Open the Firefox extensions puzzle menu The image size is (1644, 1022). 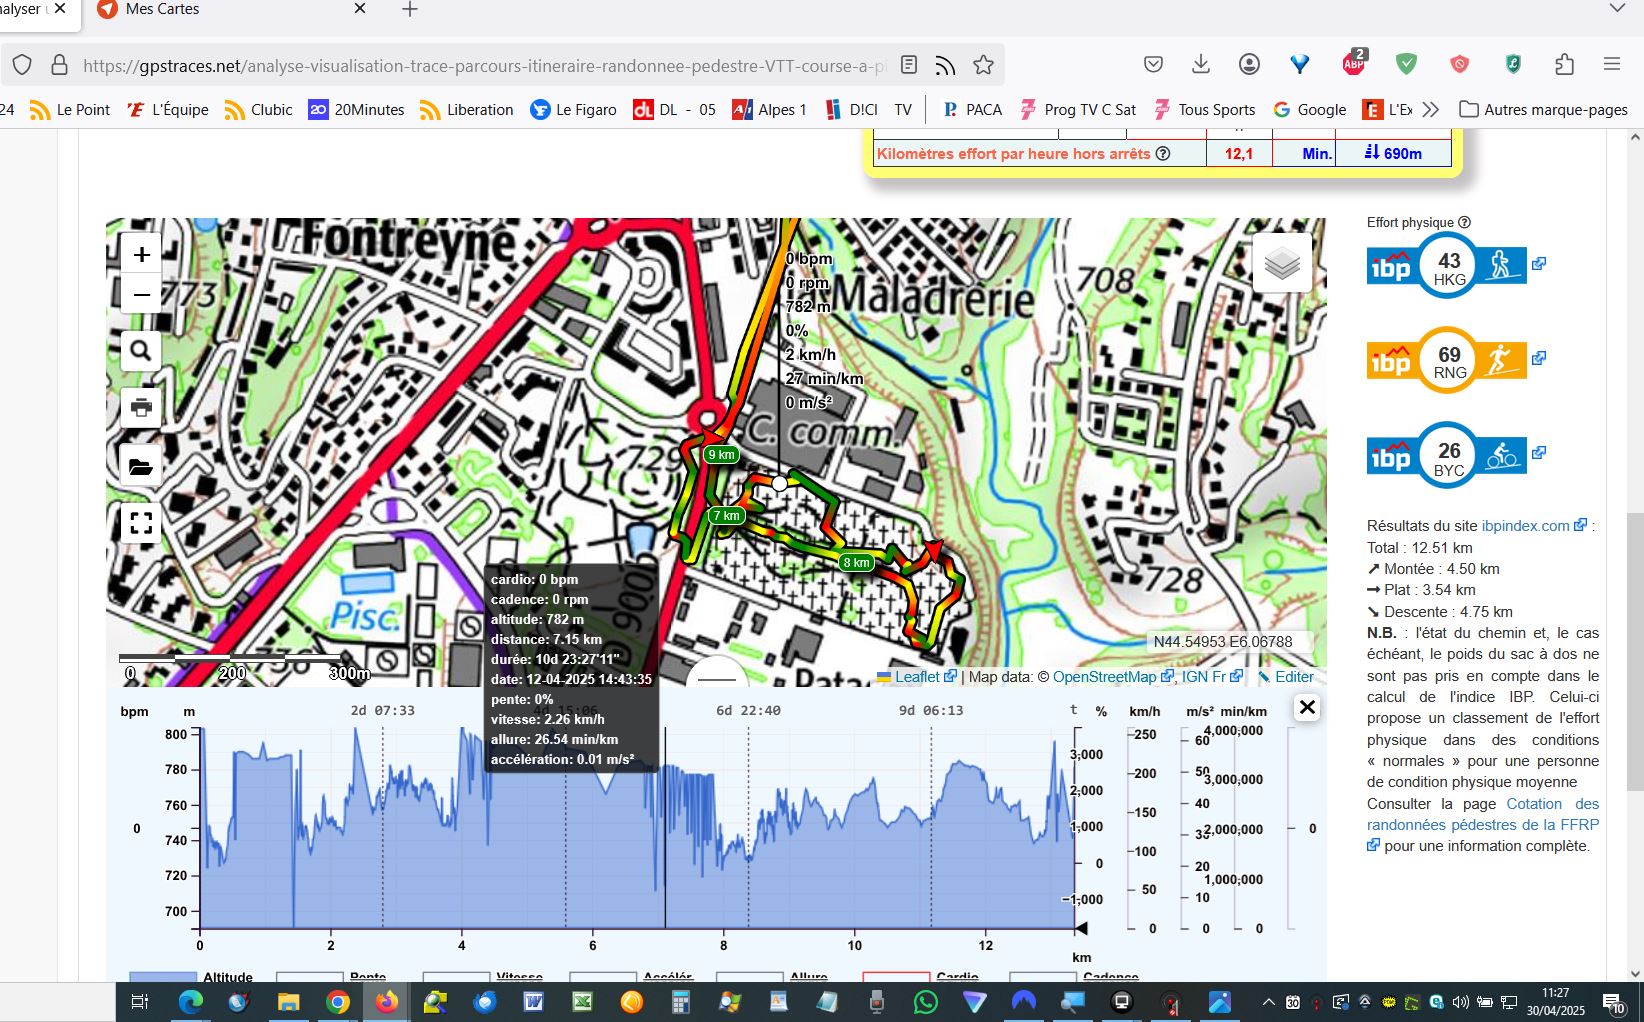click(x=1565, y=65)
